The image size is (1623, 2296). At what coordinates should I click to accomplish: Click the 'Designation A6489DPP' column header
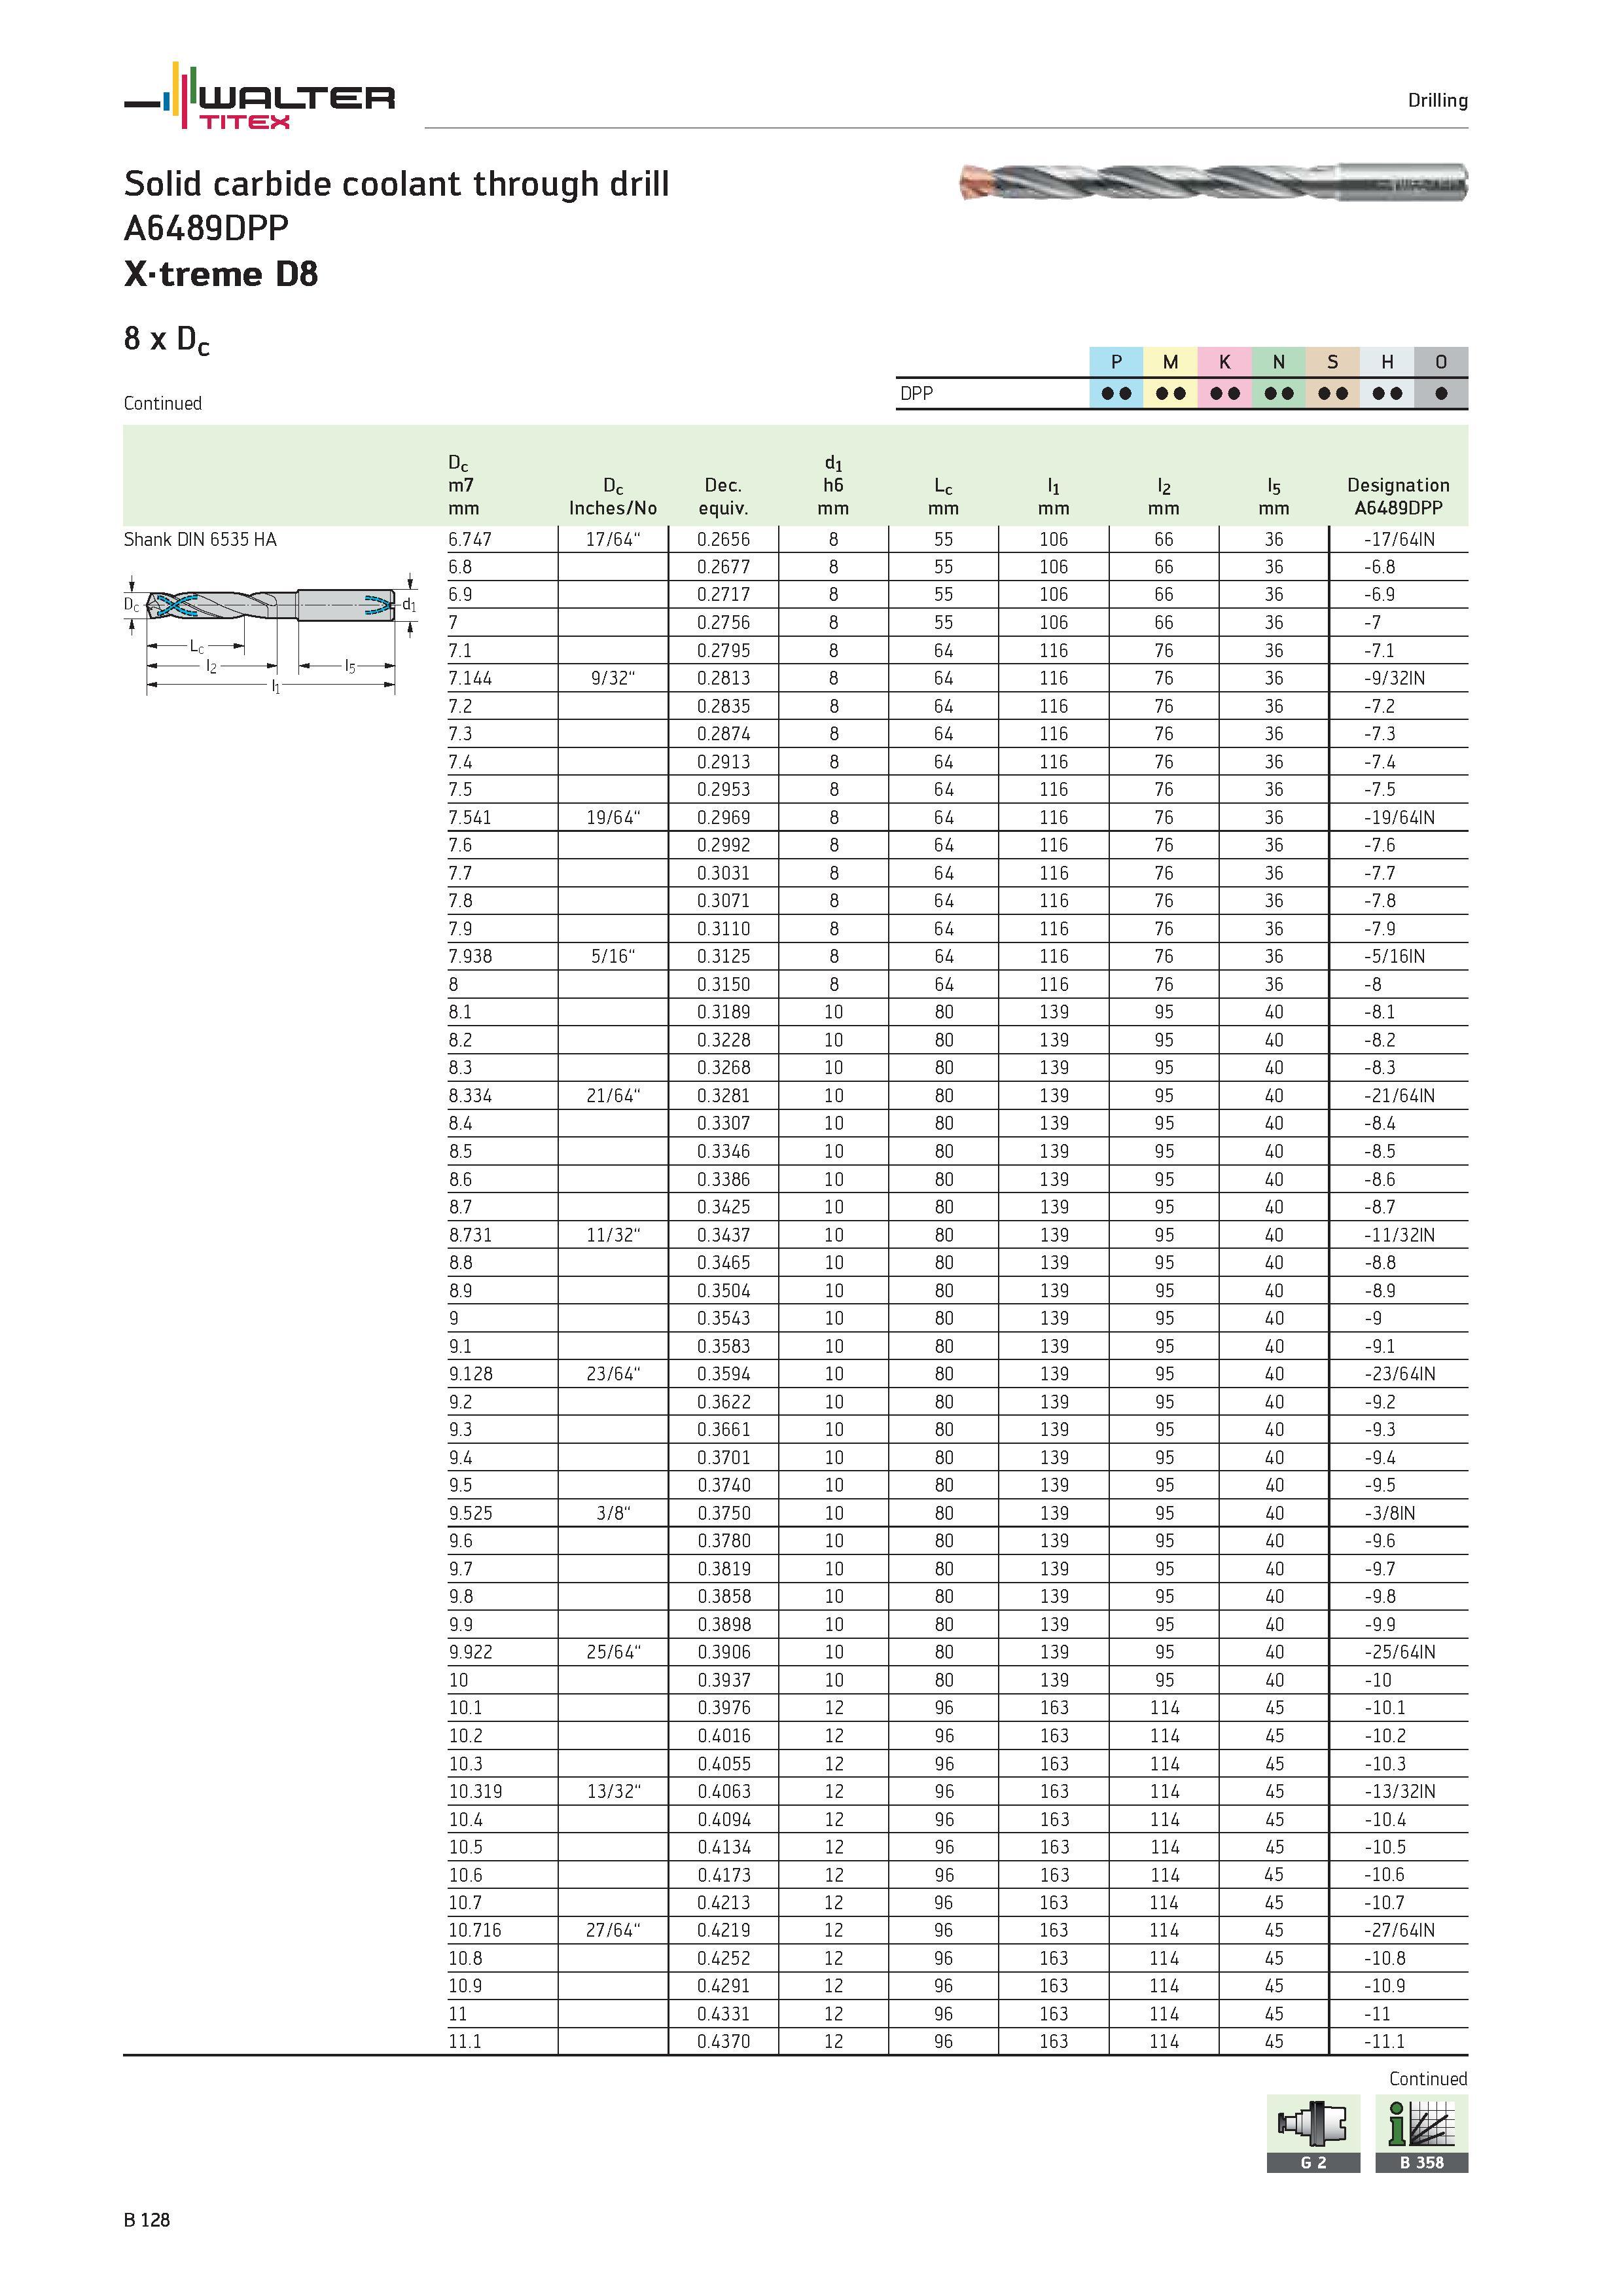pyautogui.click(x=1398, y=497)
